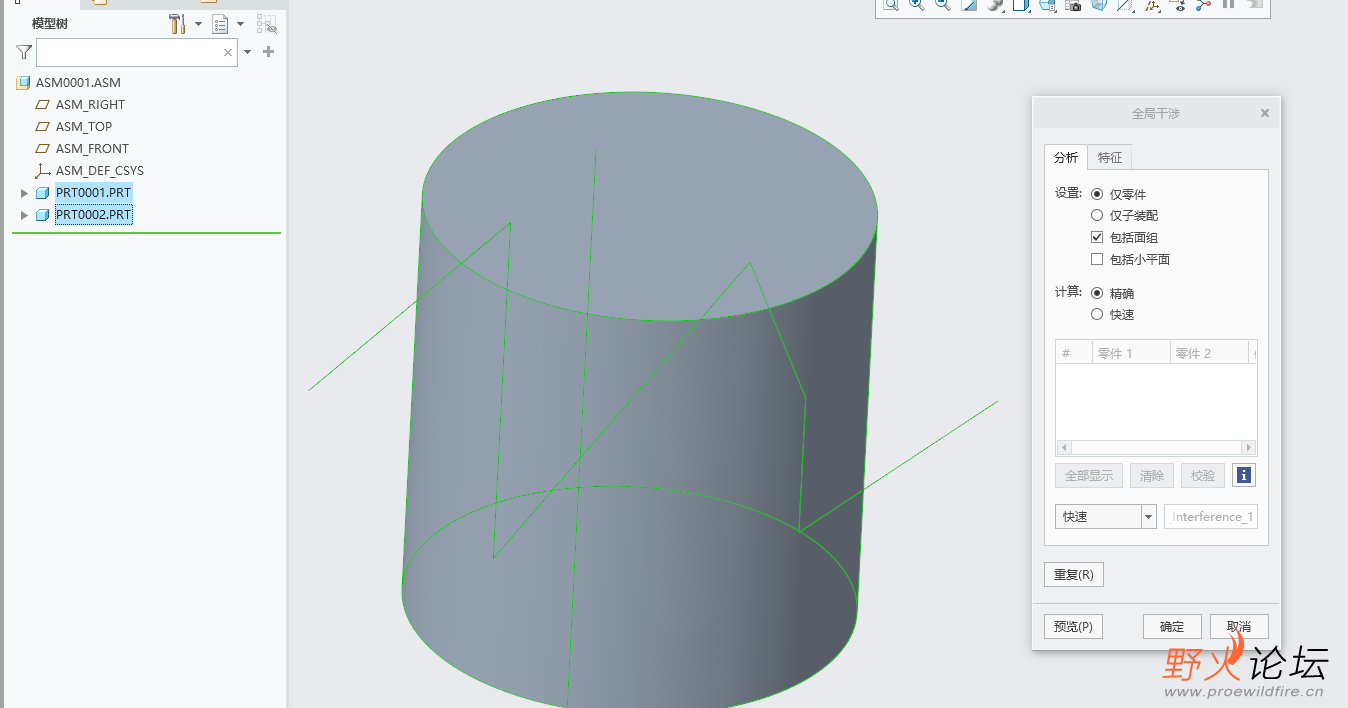The width and height of the screenshot is (1348, 708).
Task: Click the View Manager icon
Action: coord(1047,5)
